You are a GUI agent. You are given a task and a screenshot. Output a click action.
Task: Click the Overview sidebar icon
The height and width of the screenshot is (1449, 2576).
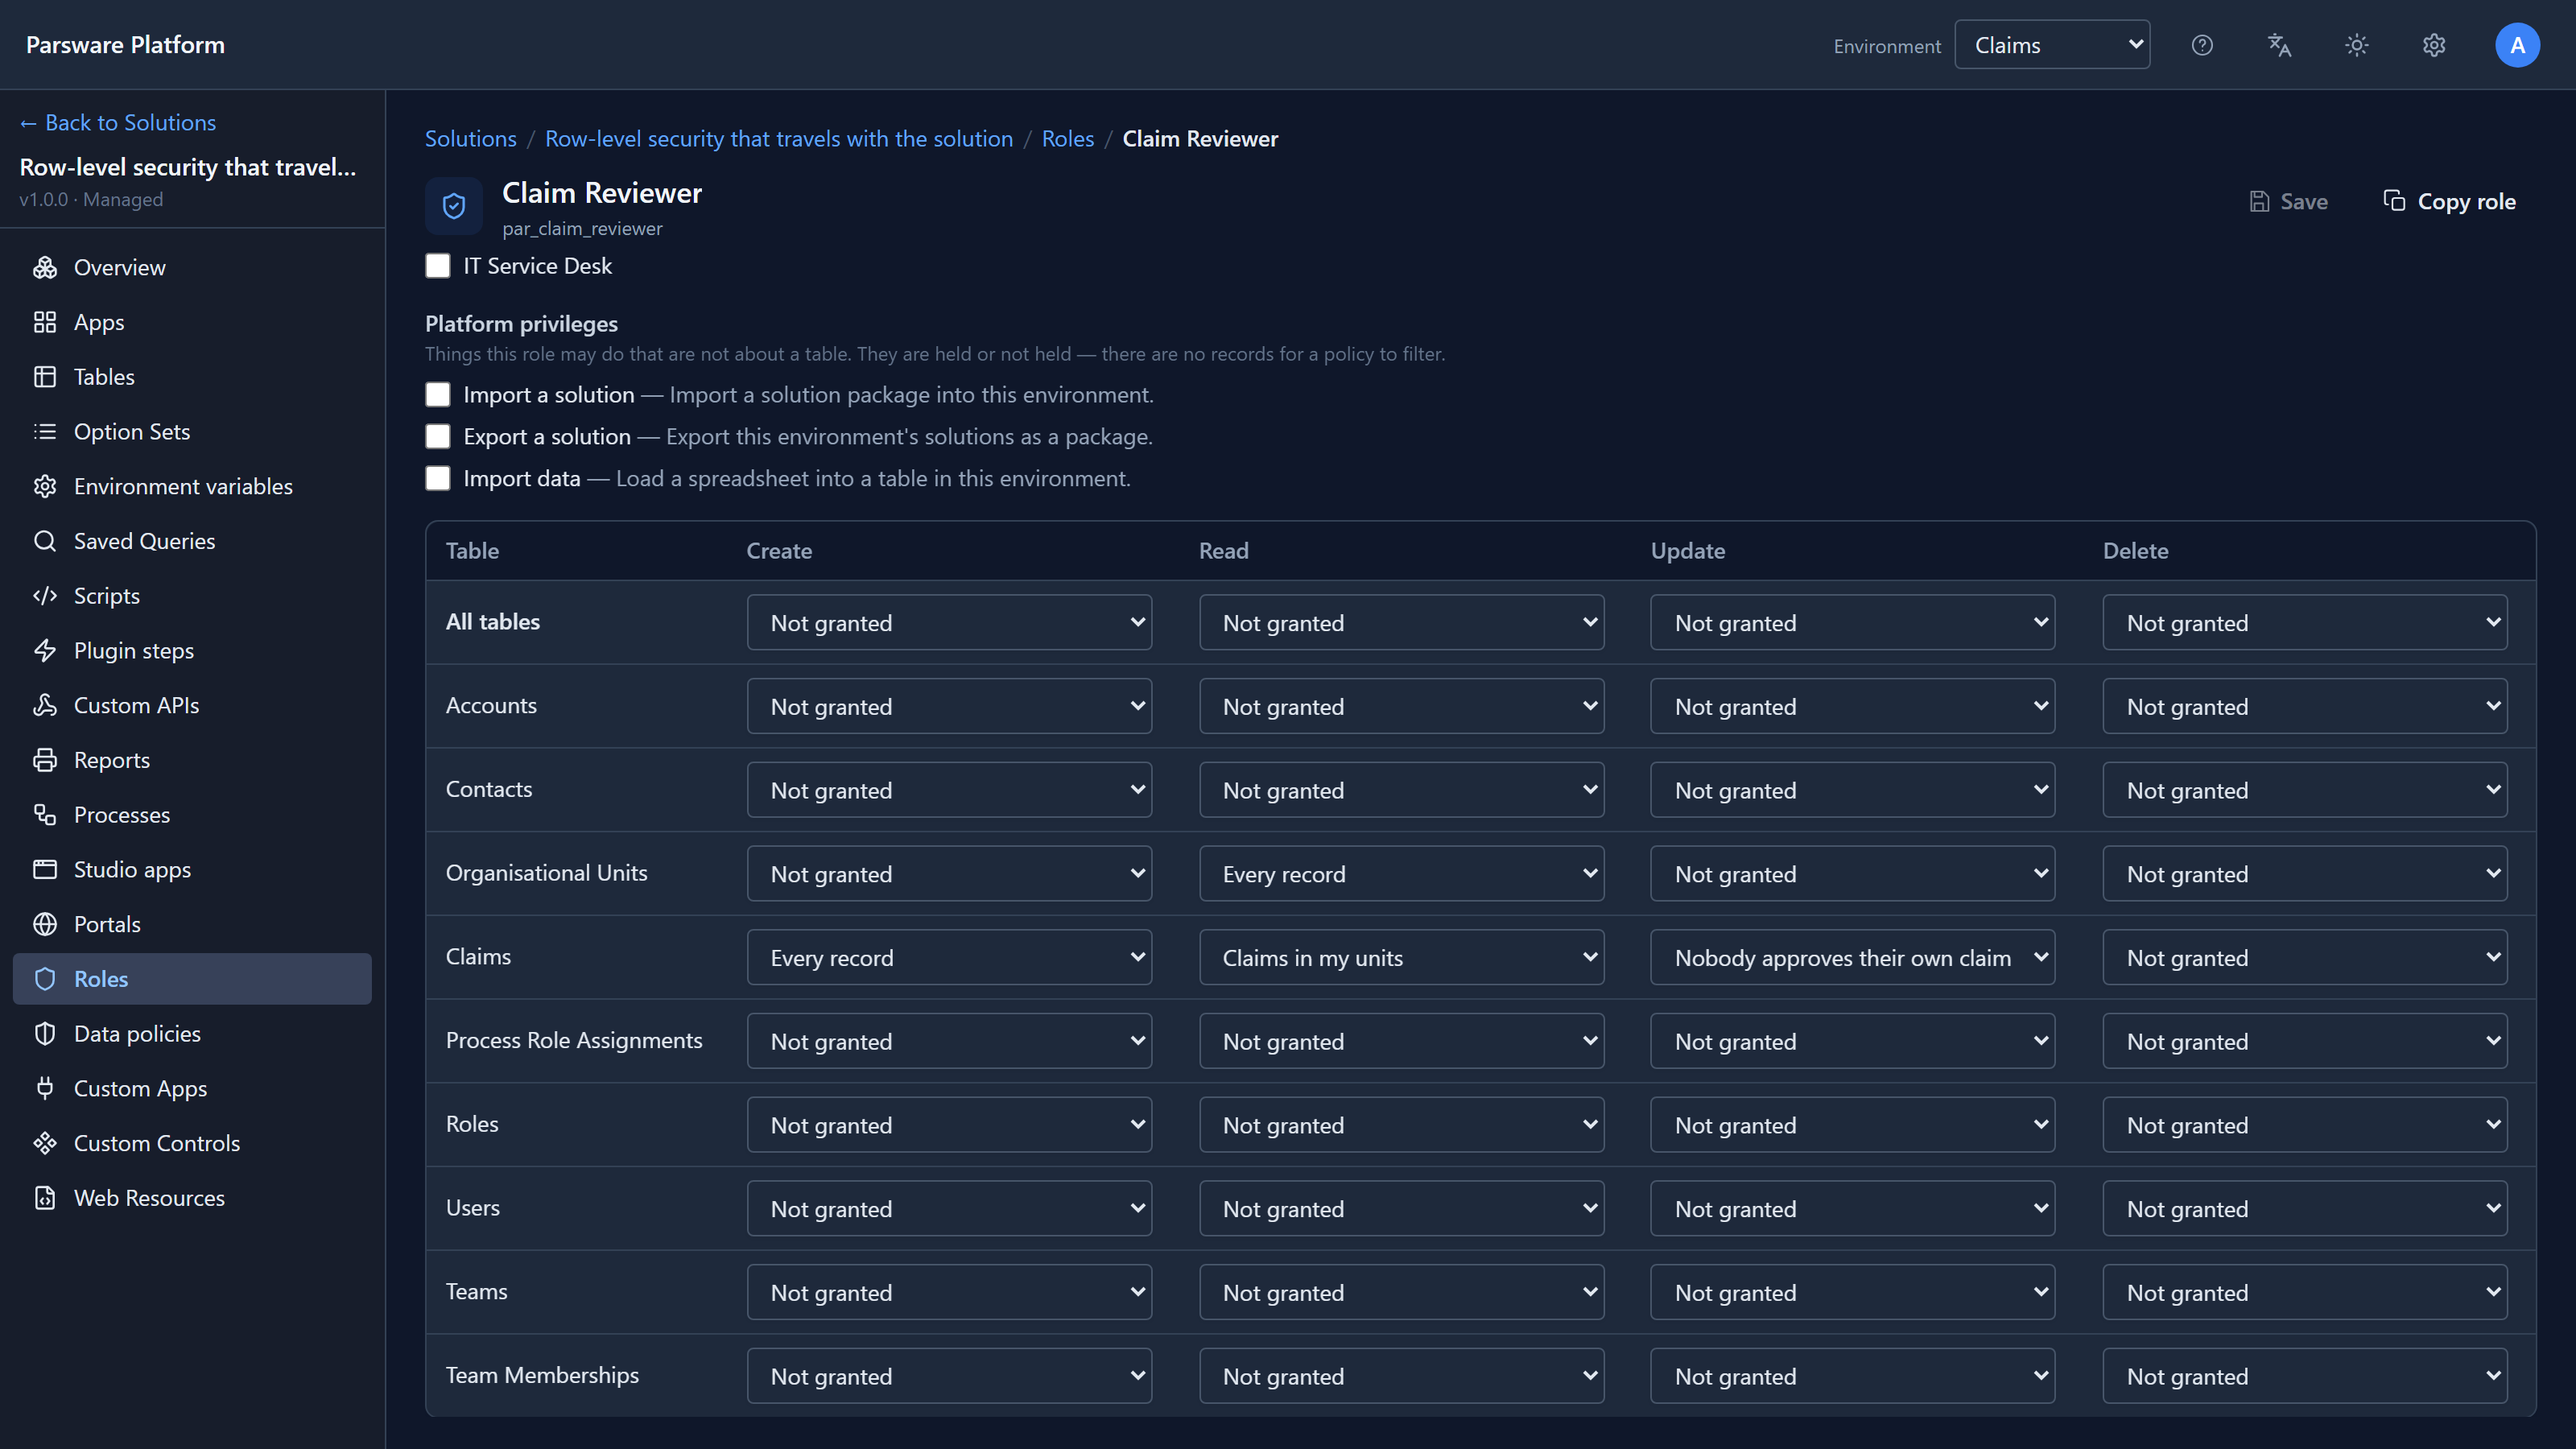(x=45, y=267)
